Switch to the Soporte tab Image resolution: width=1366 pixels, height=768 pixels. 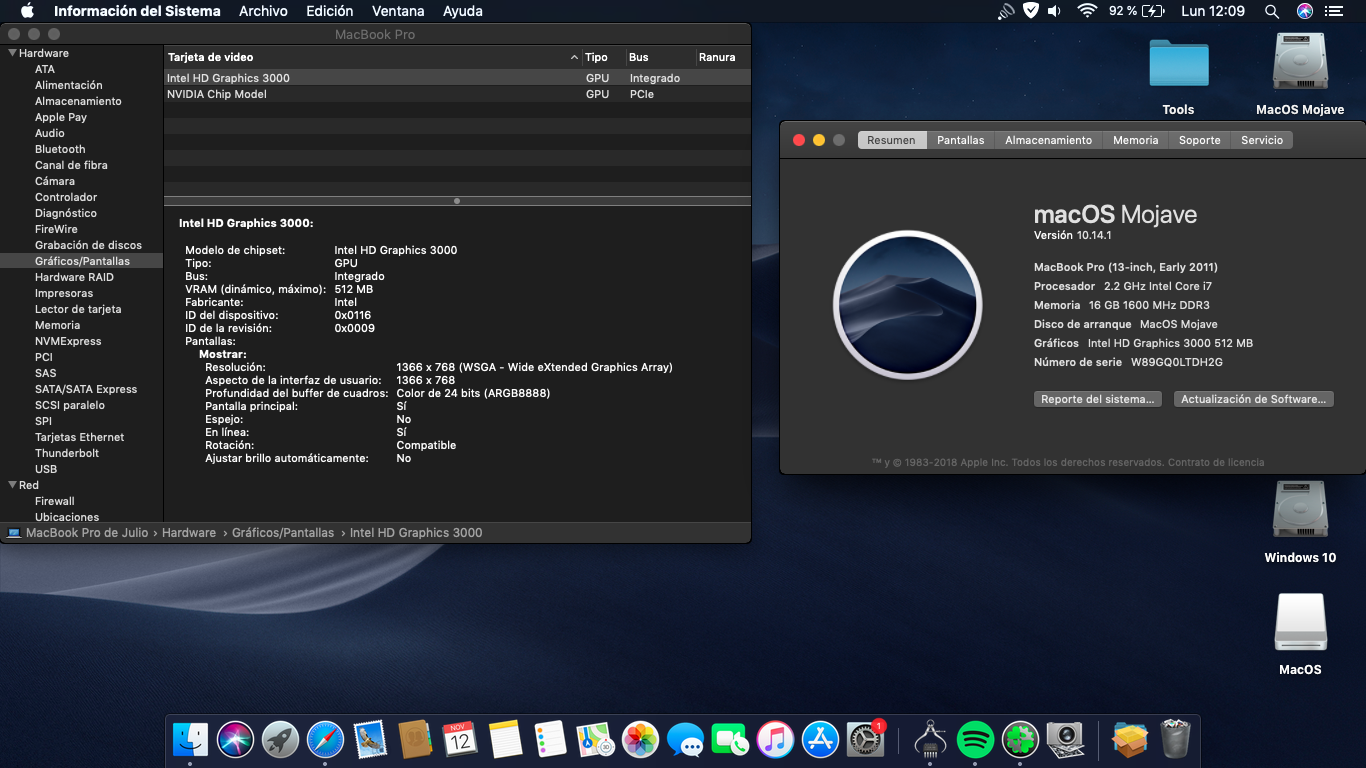[x=1199, y=140]
